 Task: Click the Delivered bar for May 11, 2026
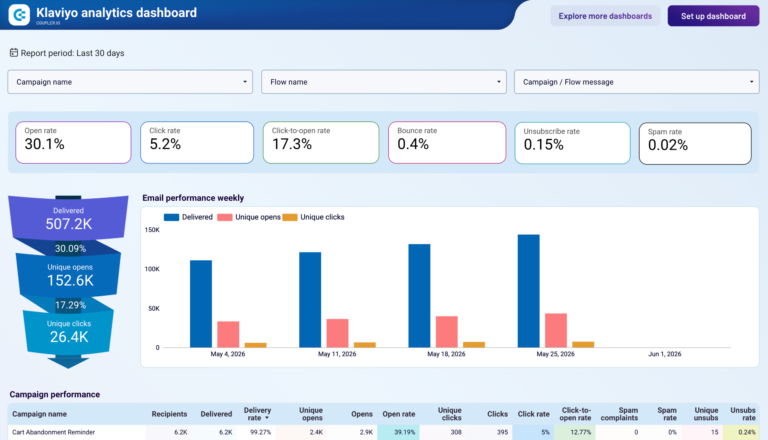310,300
